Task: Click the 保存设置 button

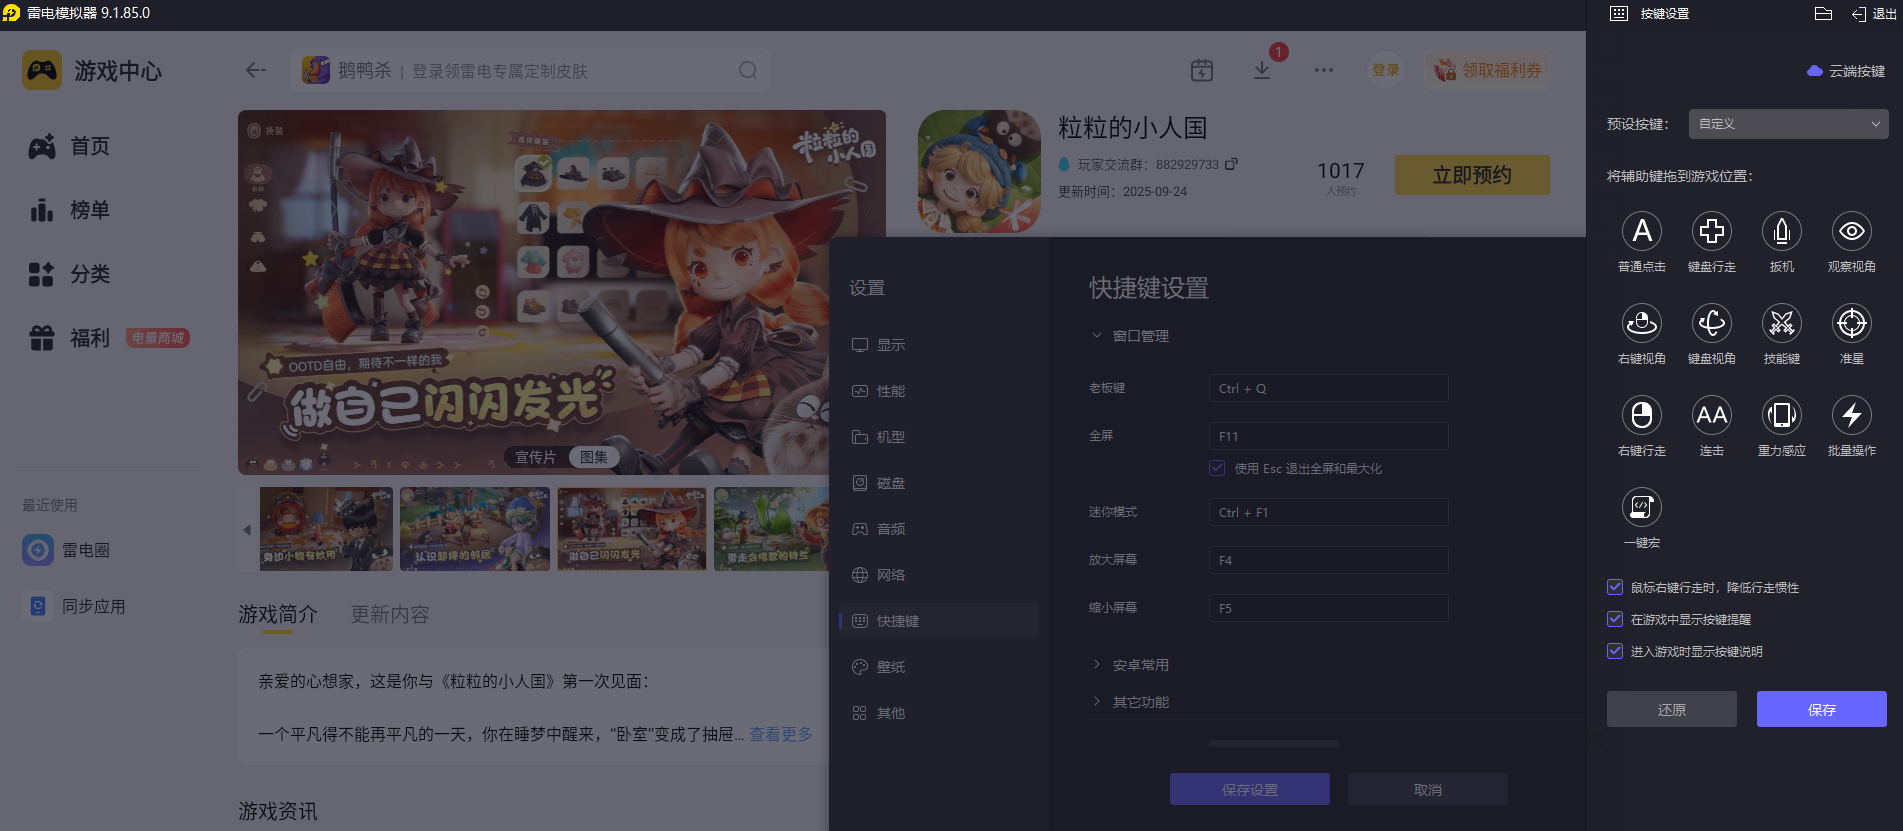Action: (x=1249, y=789)
